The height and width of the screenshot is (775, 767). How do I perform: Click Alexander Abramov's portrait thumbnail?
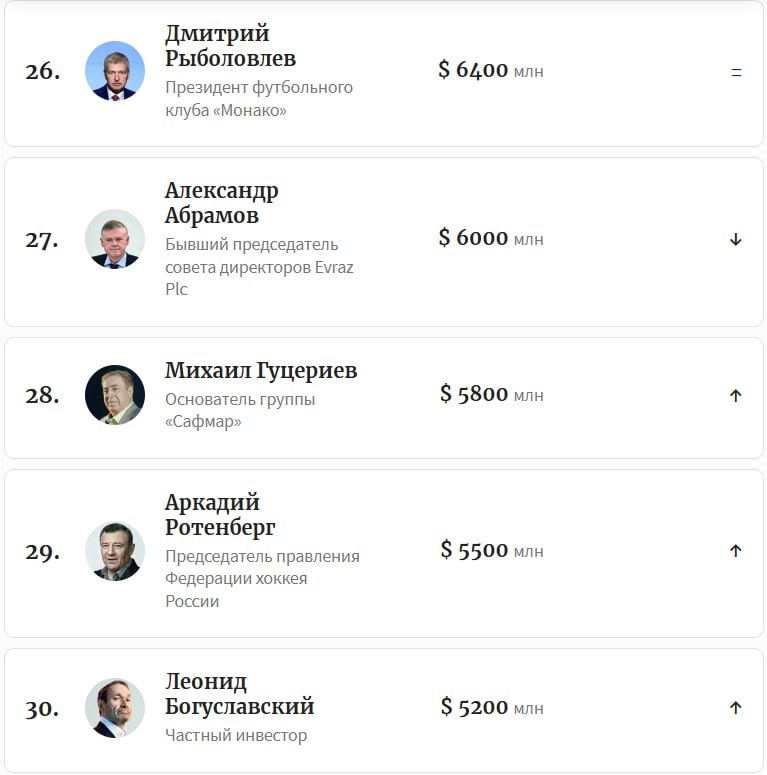115,239
